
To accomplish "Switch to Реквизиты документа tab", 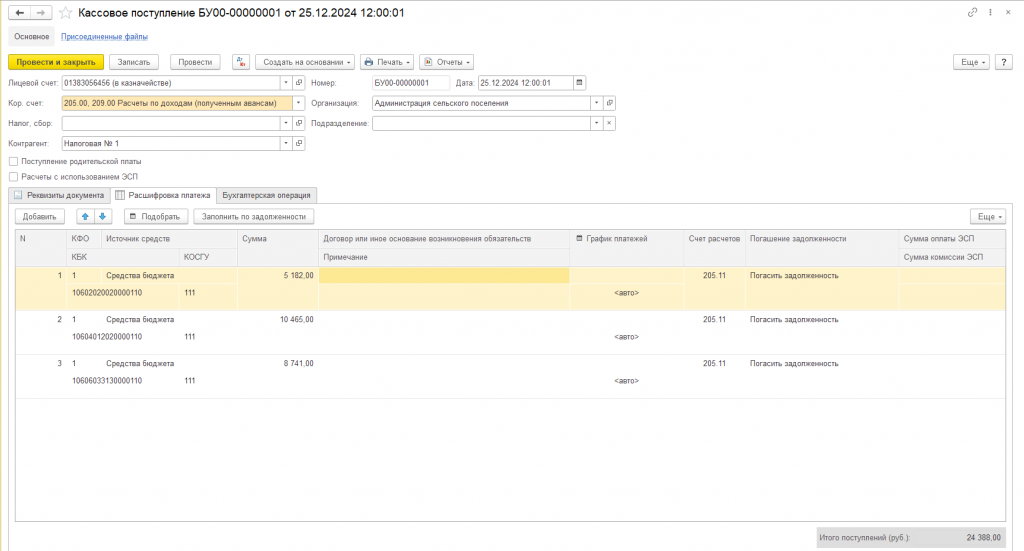I will [x=59, y=195].
